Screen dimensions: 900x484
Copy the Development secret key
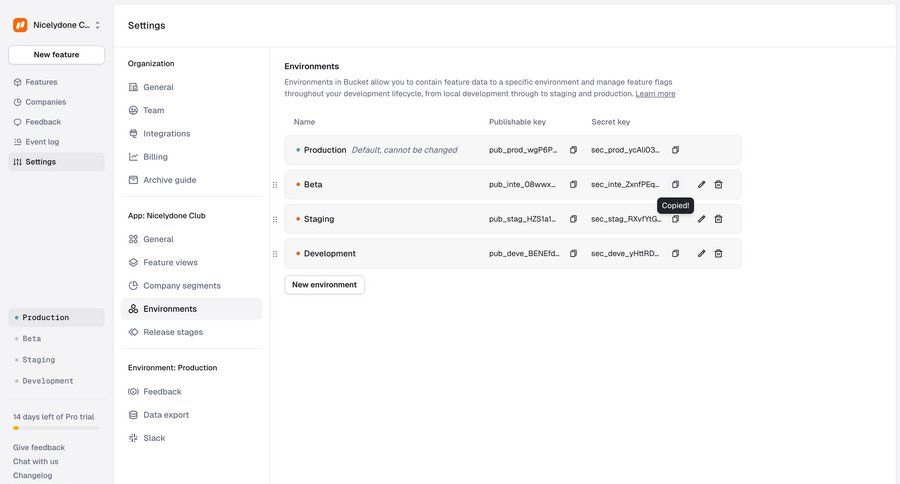click(x=675, y=253)
